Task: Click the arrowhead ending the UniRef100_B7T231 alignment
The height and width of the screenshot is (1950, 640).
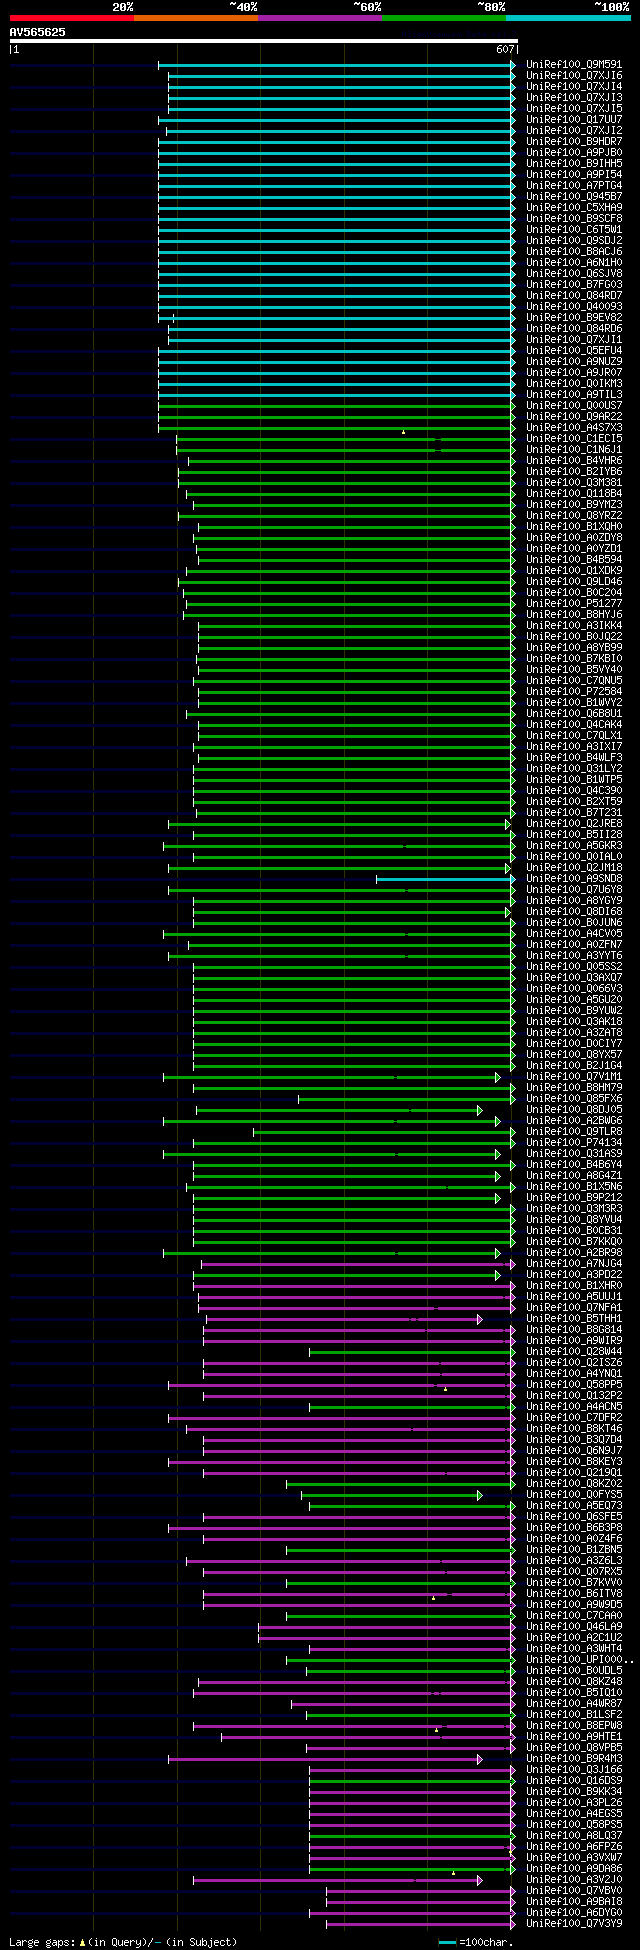Action: 513,813
